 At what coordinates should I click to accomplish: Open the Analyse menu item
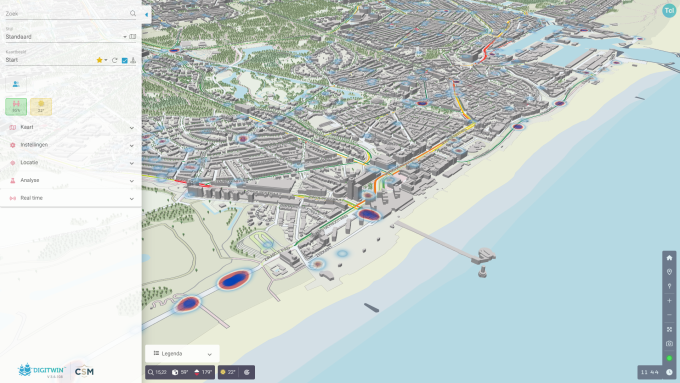pyautogui.click(x=71, y=180)
